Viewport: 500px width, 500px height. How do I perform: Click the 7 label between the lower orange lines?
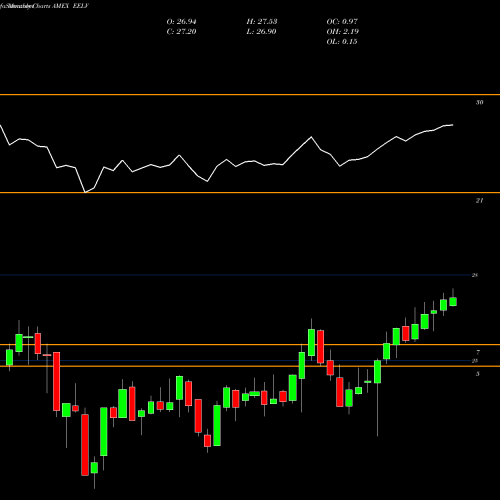tap(478, 352)
